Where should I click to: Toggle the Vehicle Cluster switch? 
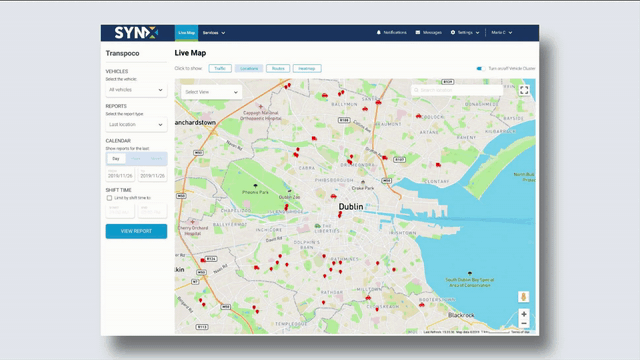coord(481,69)
